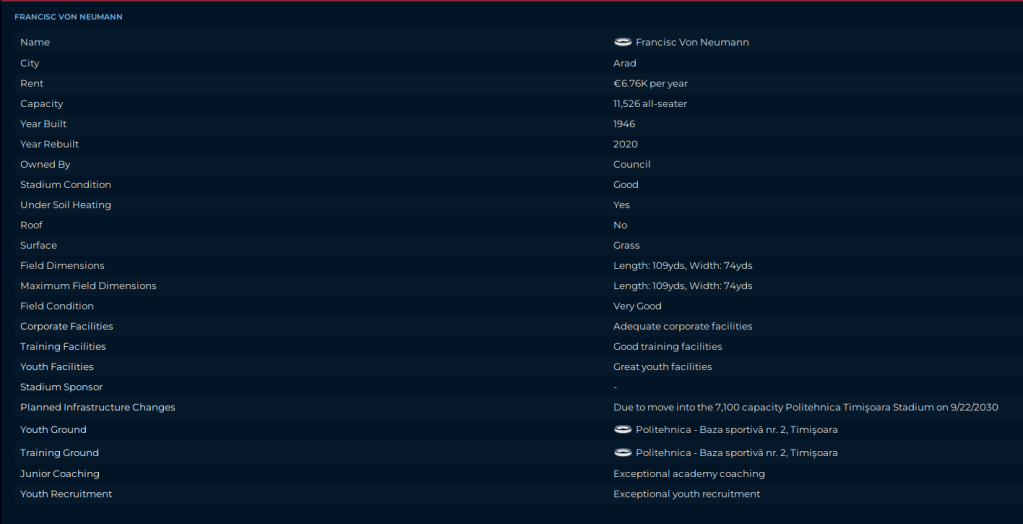This screenshot has width=1023, height=524.
Task: Click the Exceptional academy coaching value
Action: click(x=688, y=474)
